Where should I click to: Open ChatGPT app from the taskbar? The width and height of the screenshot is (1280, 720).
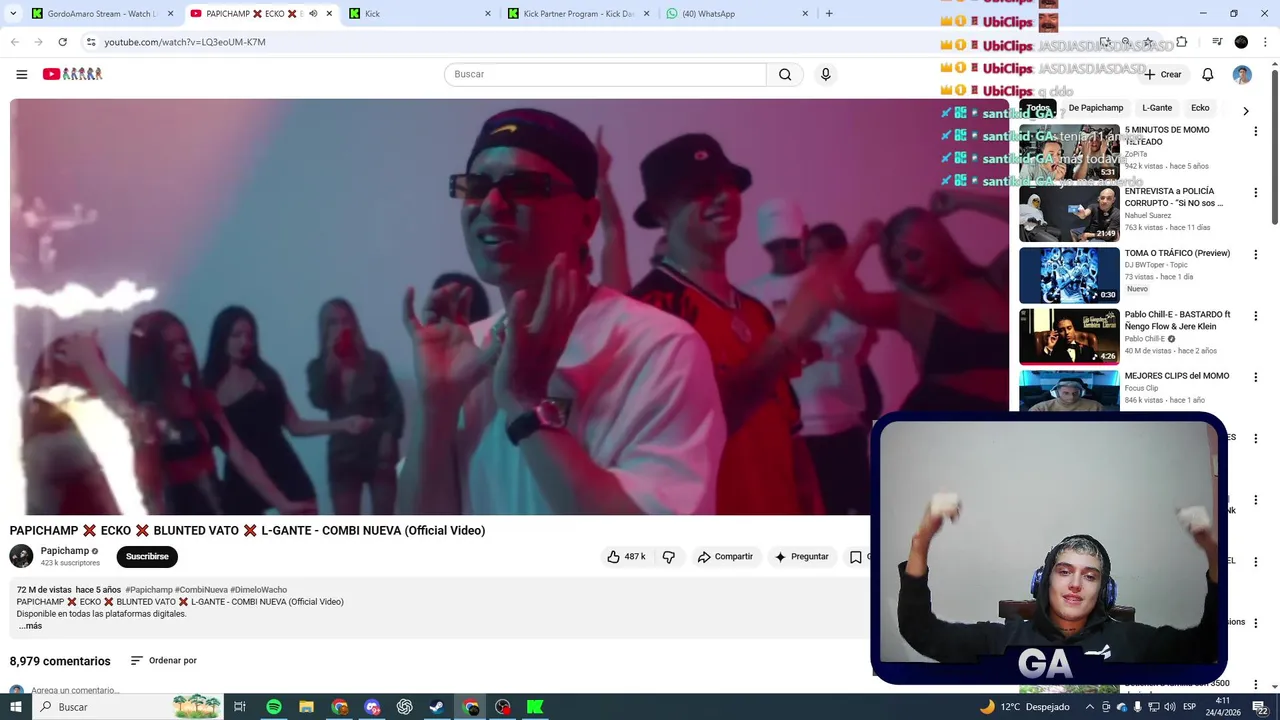(404, 707)
